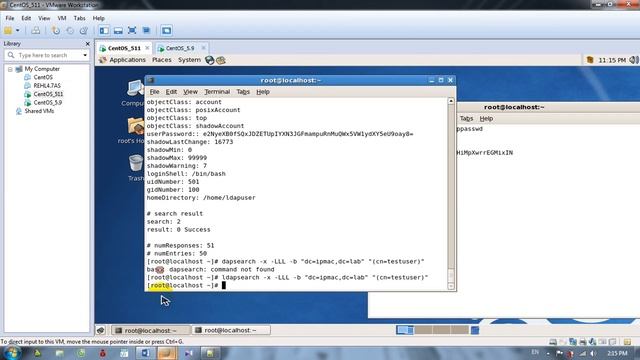The image size is (640, 360).
Task: Open the front terminal's Tabs menu
Action: point(243,92)
